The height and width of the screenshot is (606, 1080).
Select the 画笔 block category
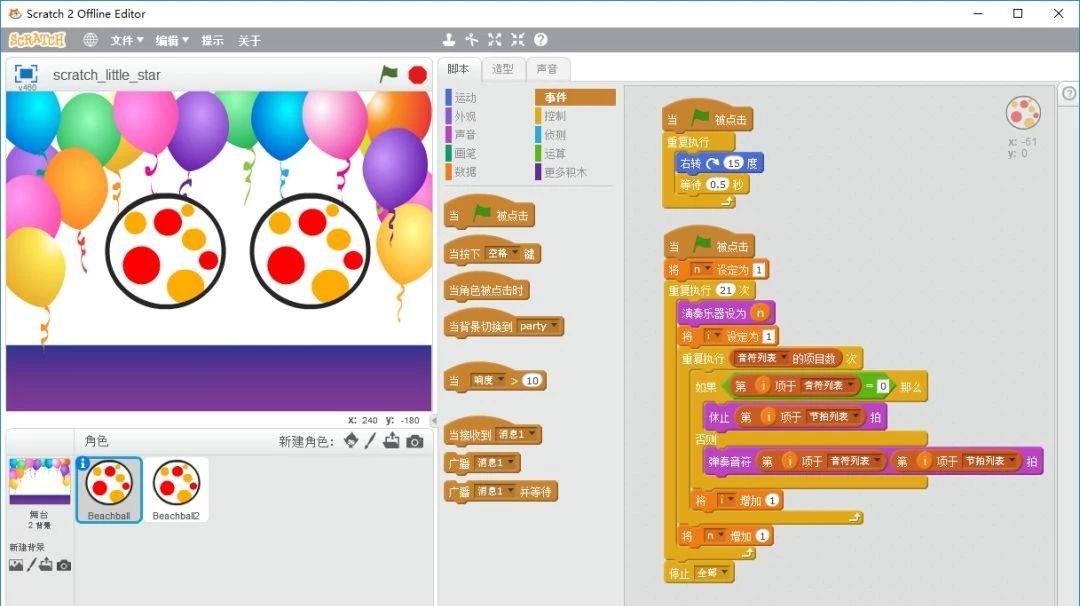465,153
